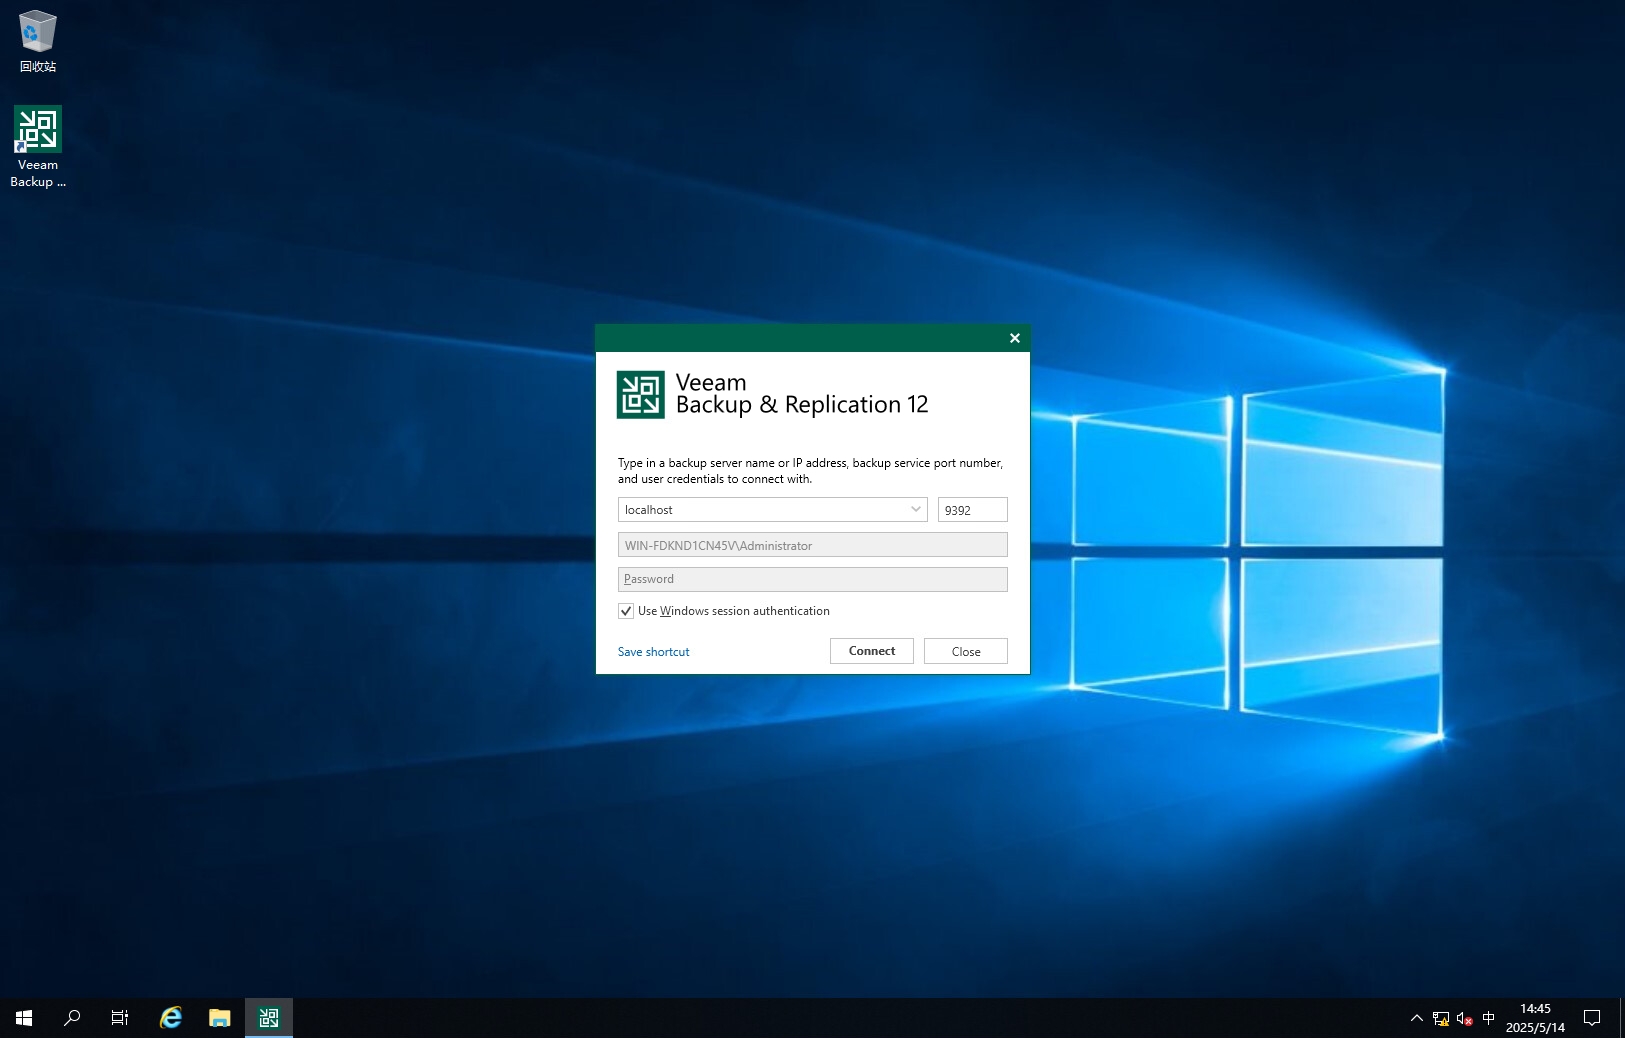Switch the Chinese input method indicator
Screen dimensions: 1625x1038
pyautogui.click(x=1488, y=1018)
